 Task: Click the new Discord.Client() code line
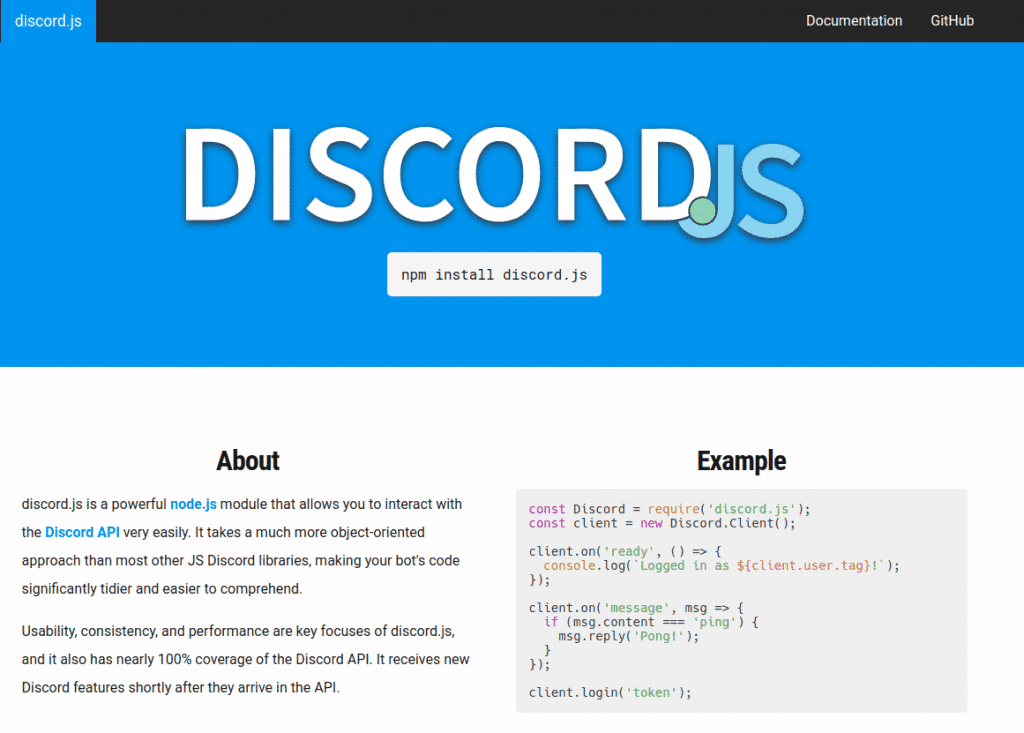point(662,523)
